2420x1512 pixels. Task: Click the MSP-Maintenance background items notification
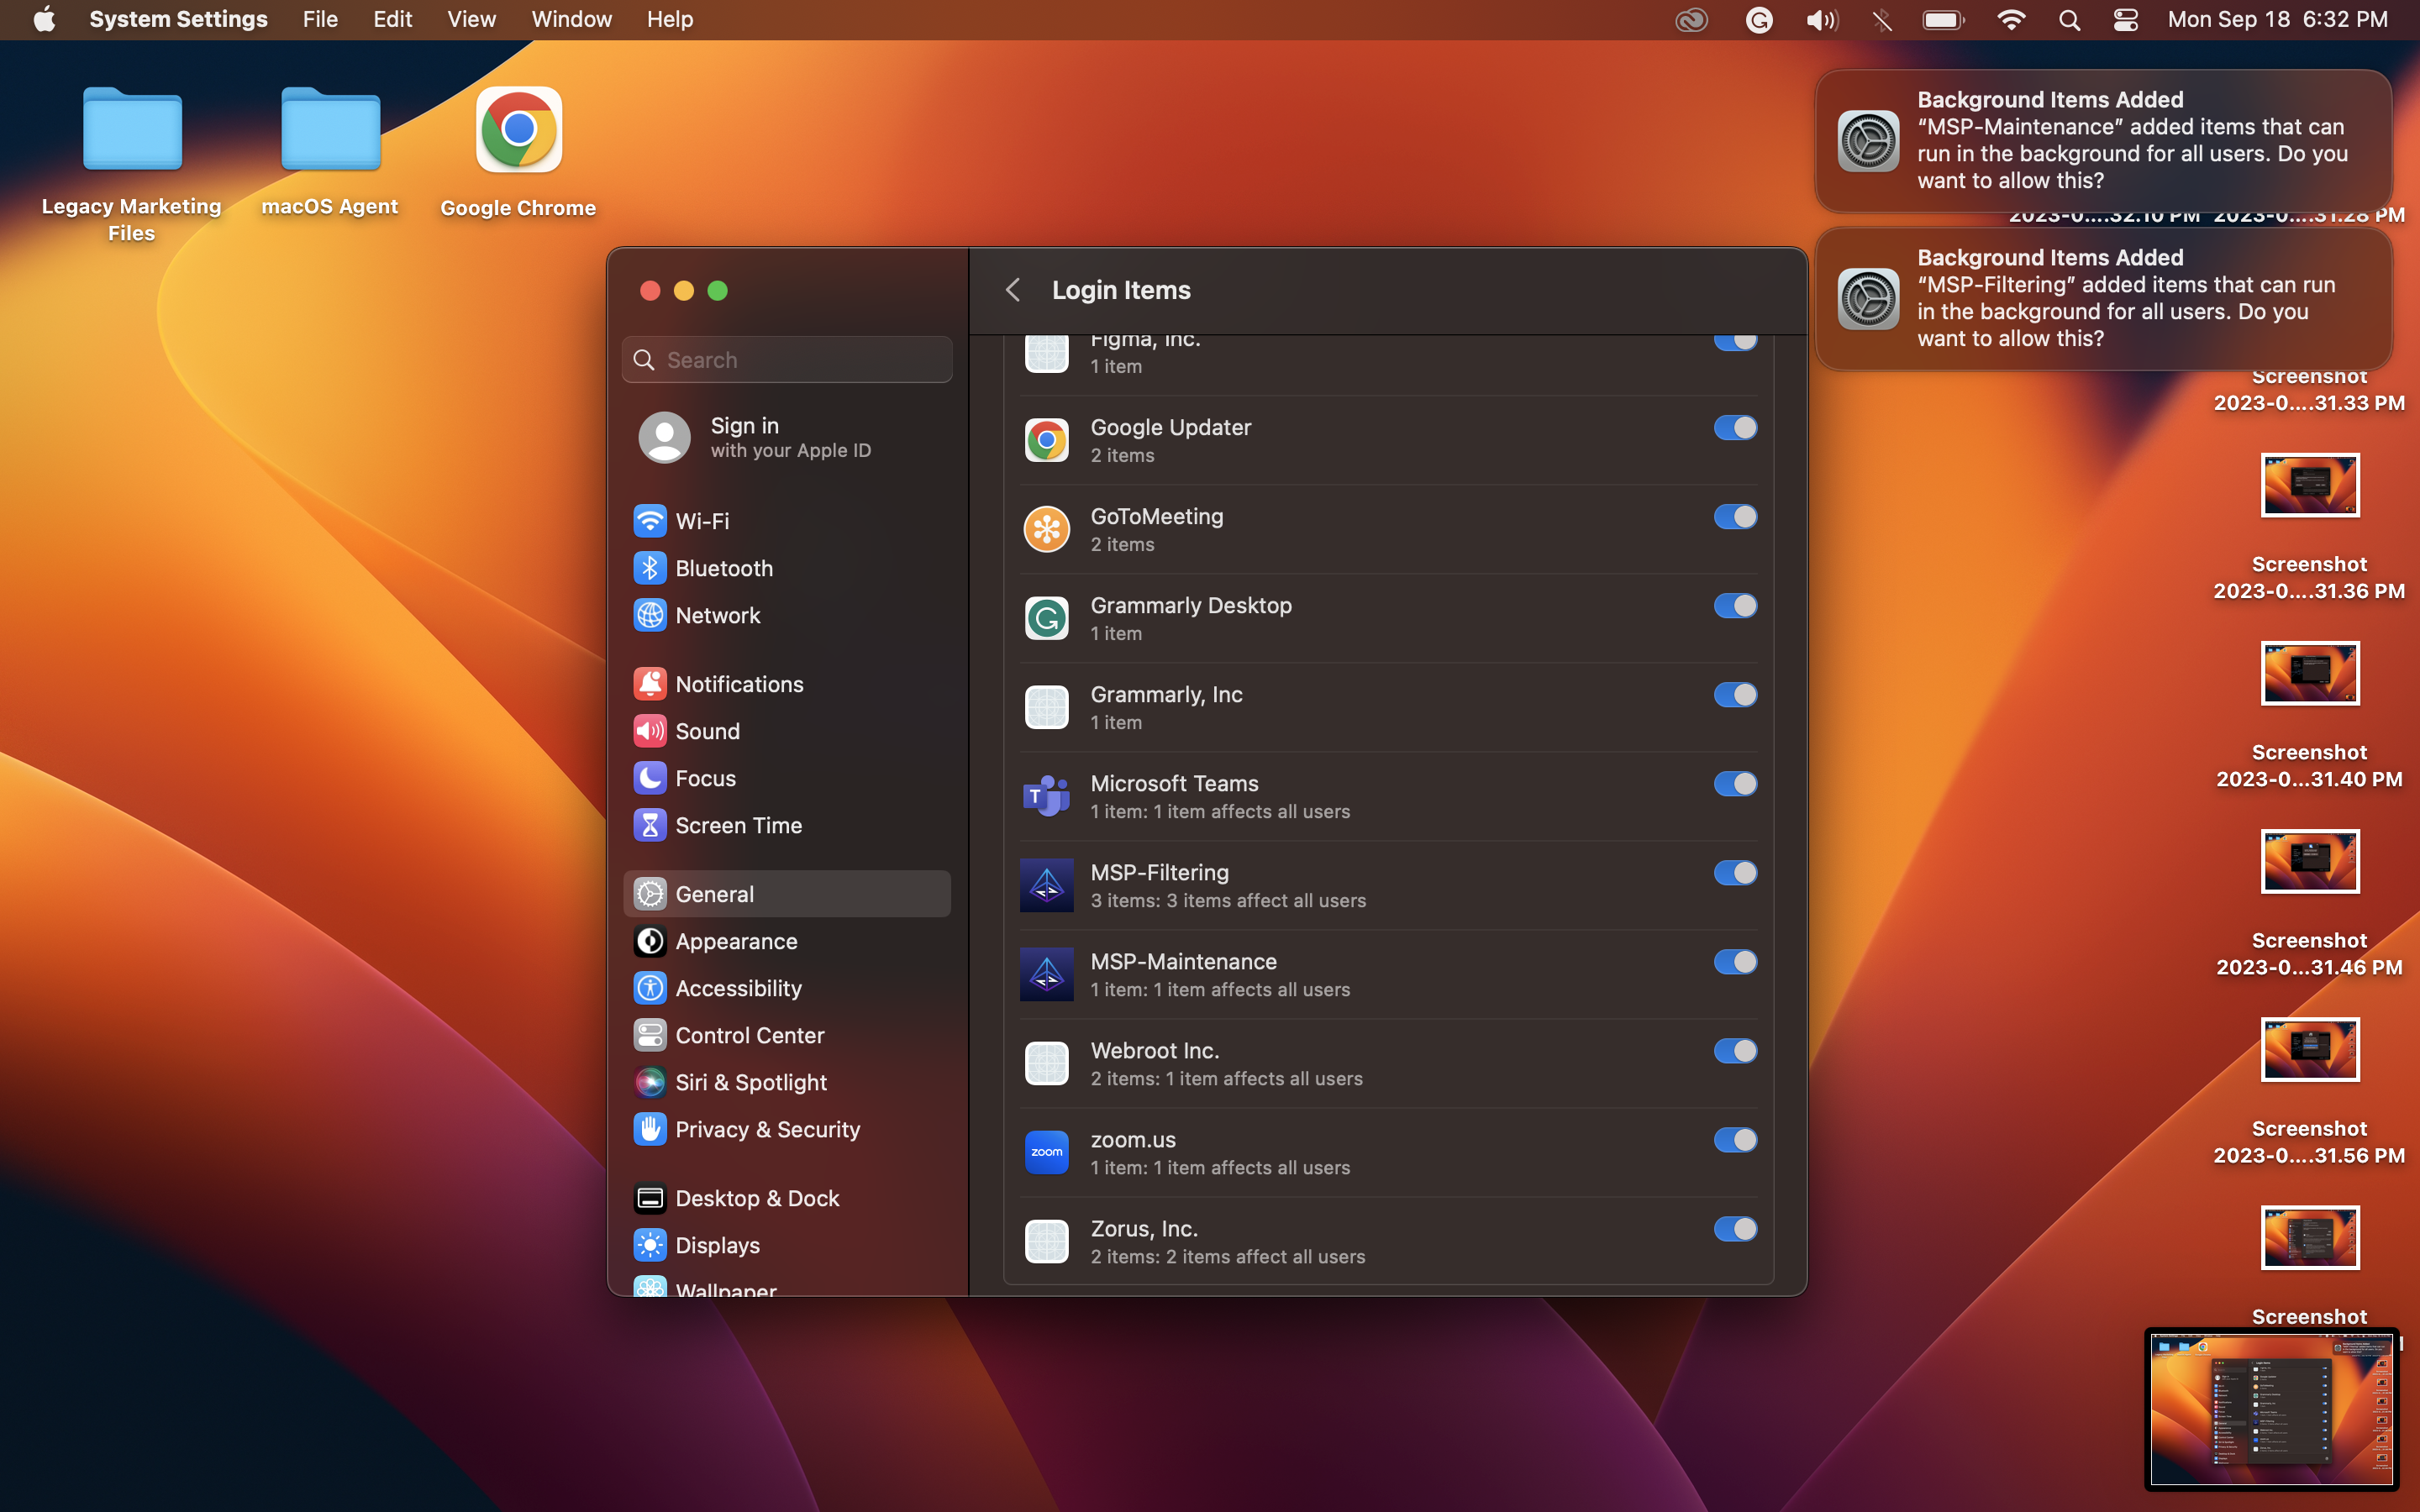click(x=2103, y=140)
